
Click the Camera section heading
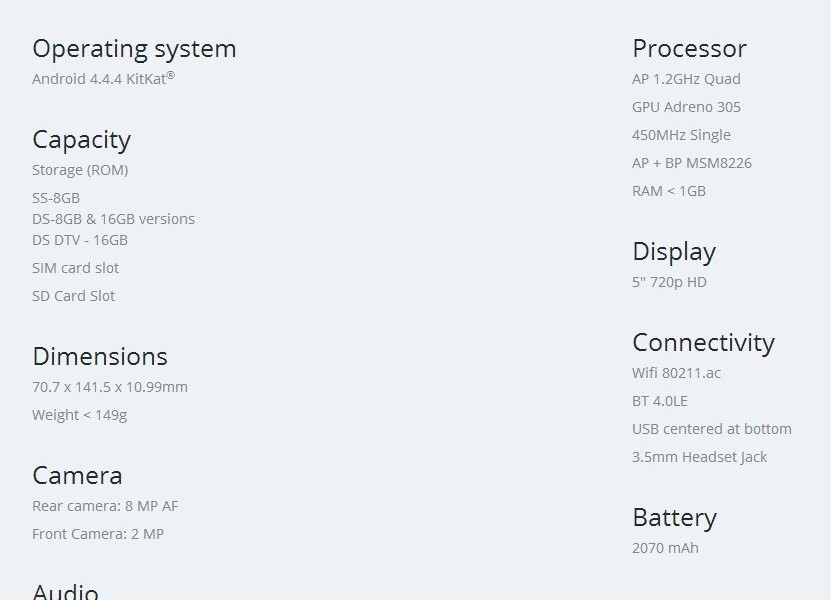[x=77, y=476]
